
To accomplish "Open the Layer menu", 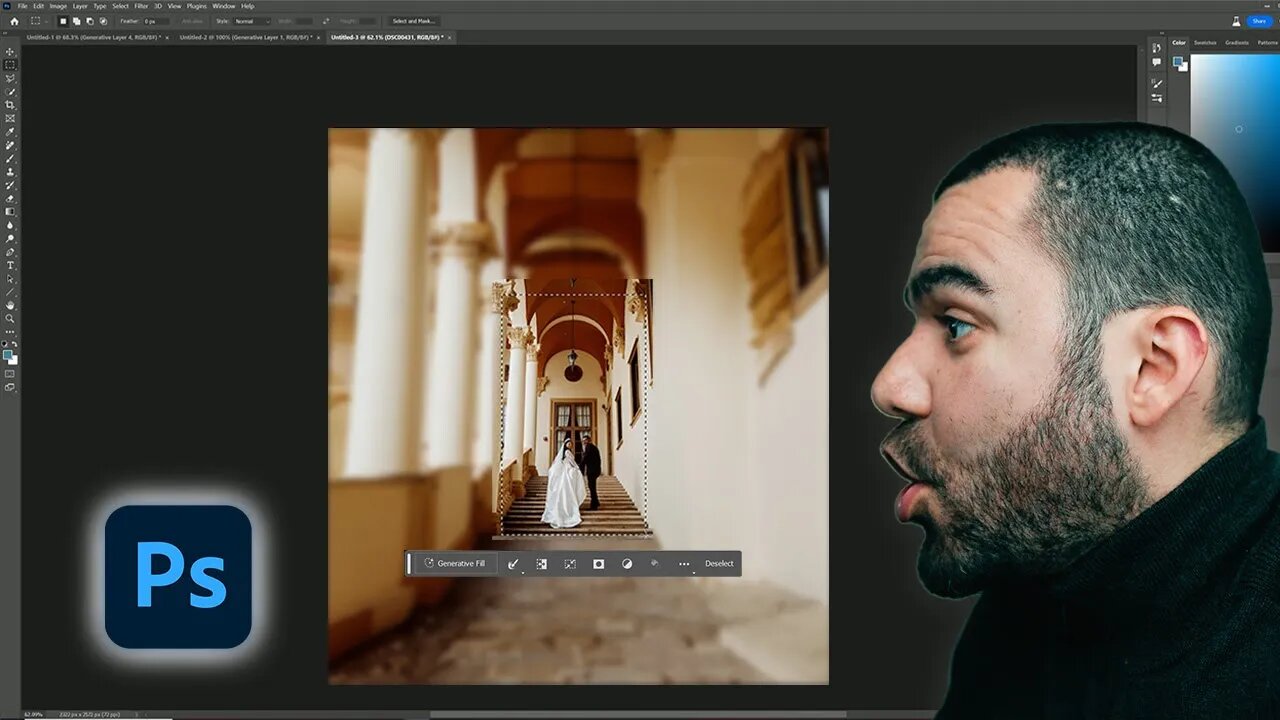I will (x=80, y=6).
